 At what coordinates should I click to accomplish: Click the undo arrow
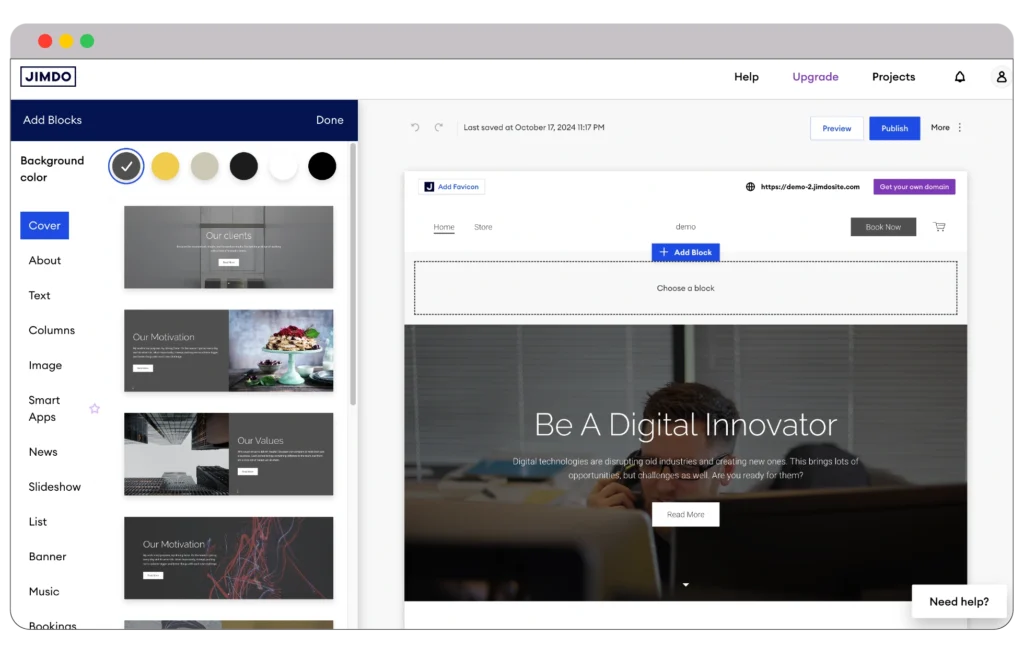(415, 128)
